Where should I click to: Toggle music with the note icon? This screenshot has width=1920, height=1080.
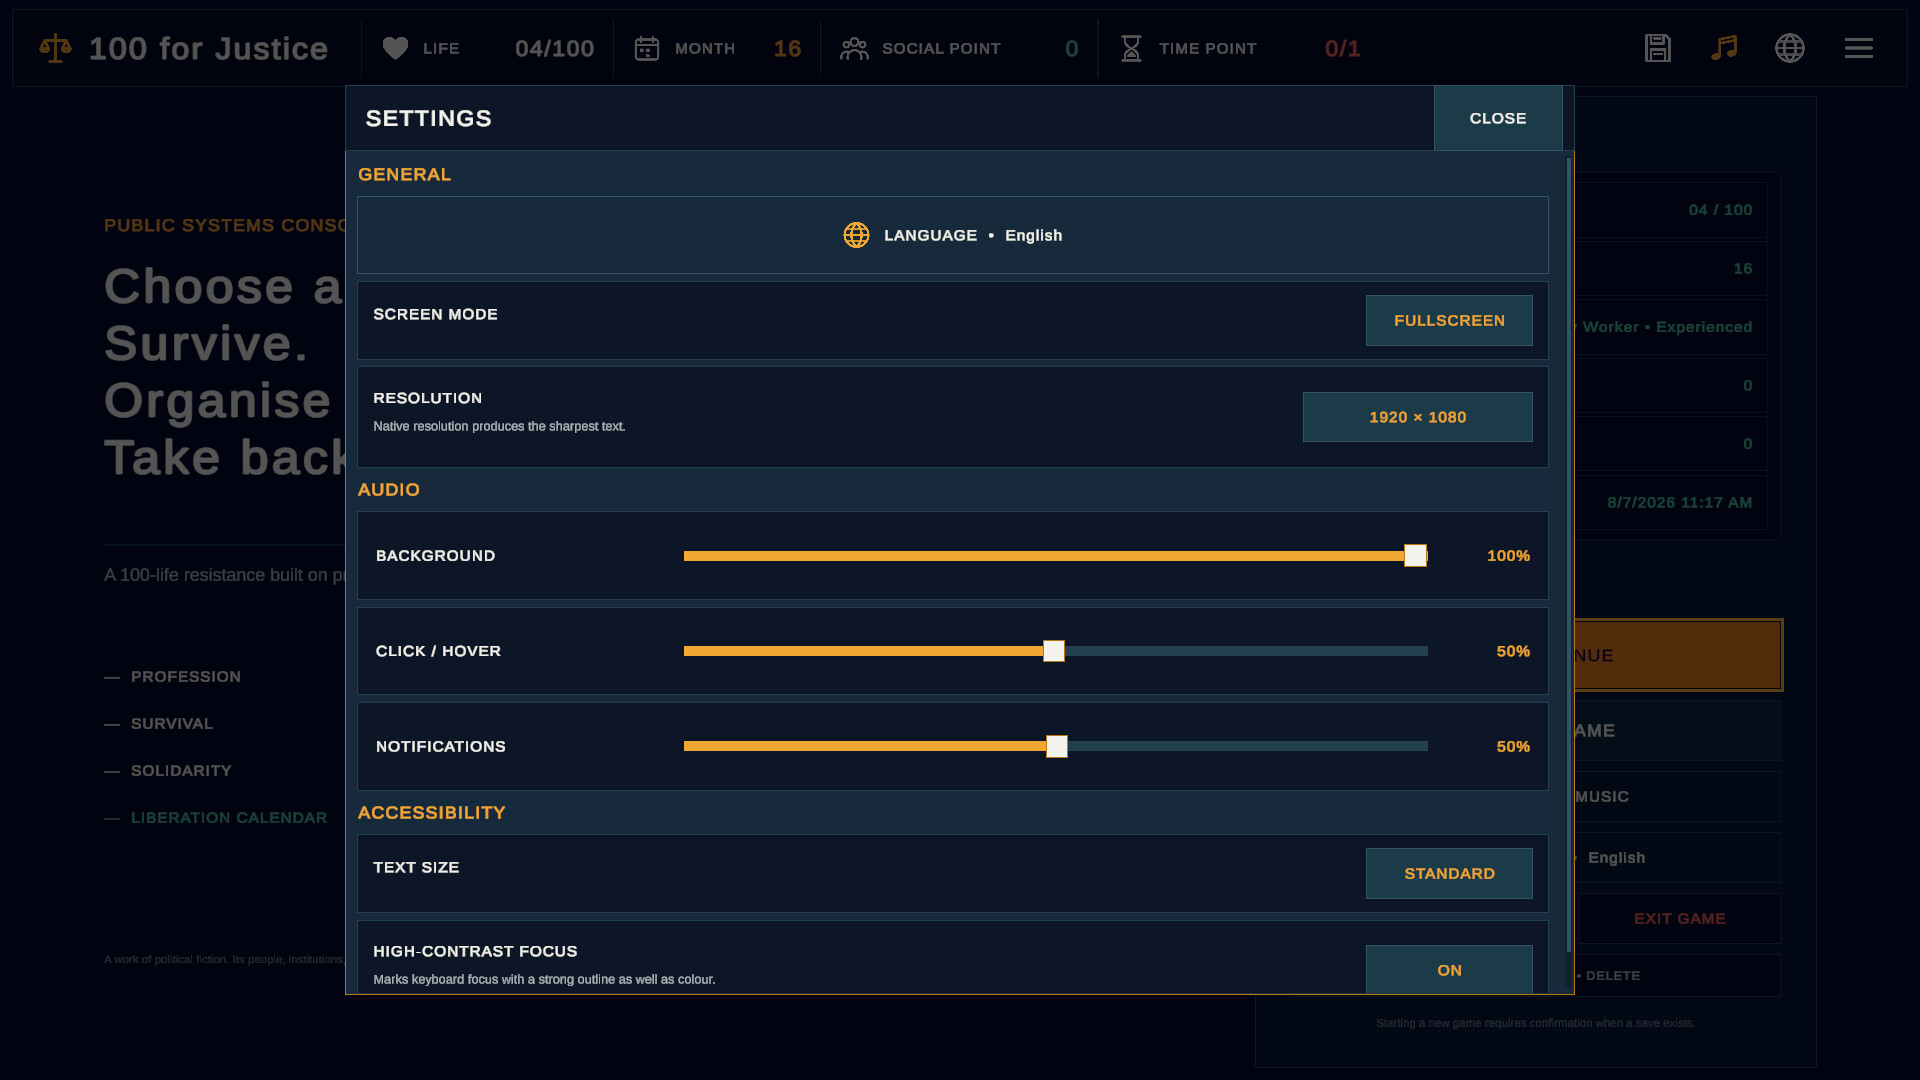pos(1724,48)
